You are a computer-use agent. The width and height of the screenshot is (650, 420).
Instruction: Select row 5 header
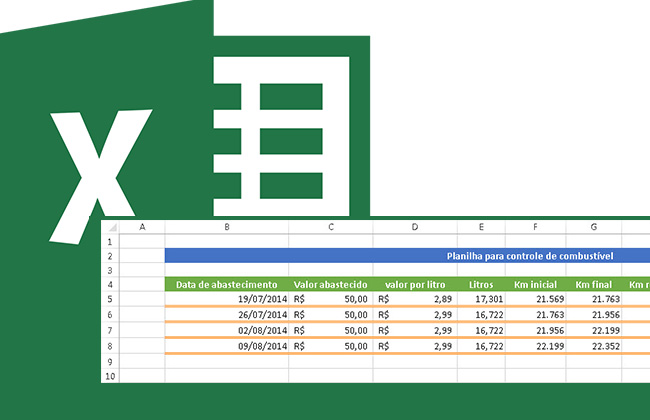(x=110, y=299)
